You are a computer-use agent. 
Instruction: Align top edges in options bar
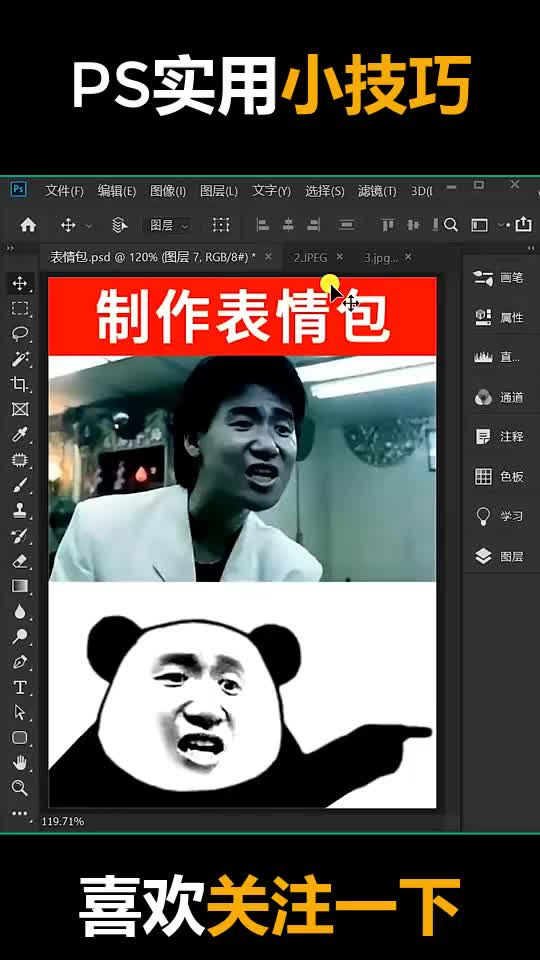point(388,225)
